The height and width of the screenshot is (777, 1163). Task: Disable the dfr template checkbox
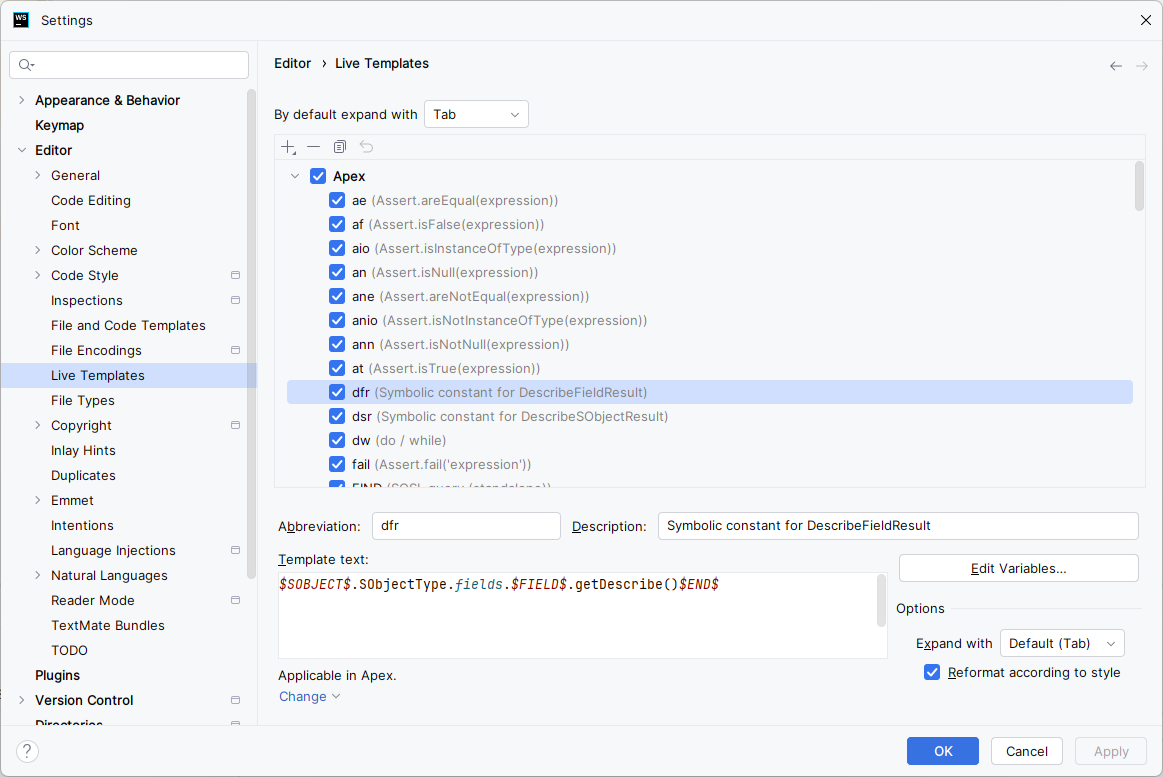click(x=337, y=392)
